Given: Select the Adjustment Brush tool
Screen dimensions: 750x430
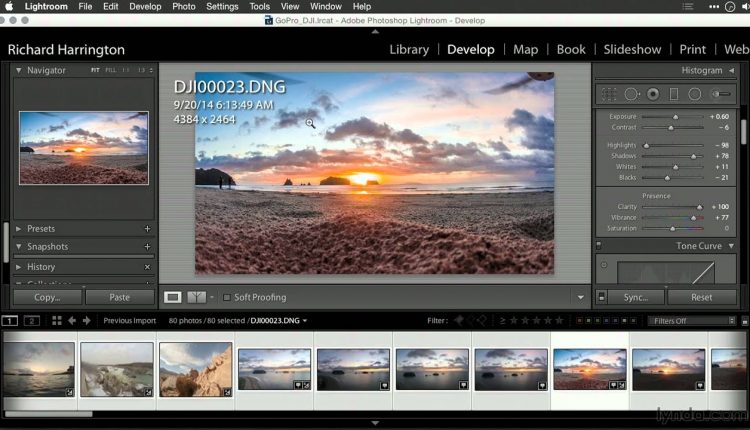Looking at the screenshot, I should [721, 94].
